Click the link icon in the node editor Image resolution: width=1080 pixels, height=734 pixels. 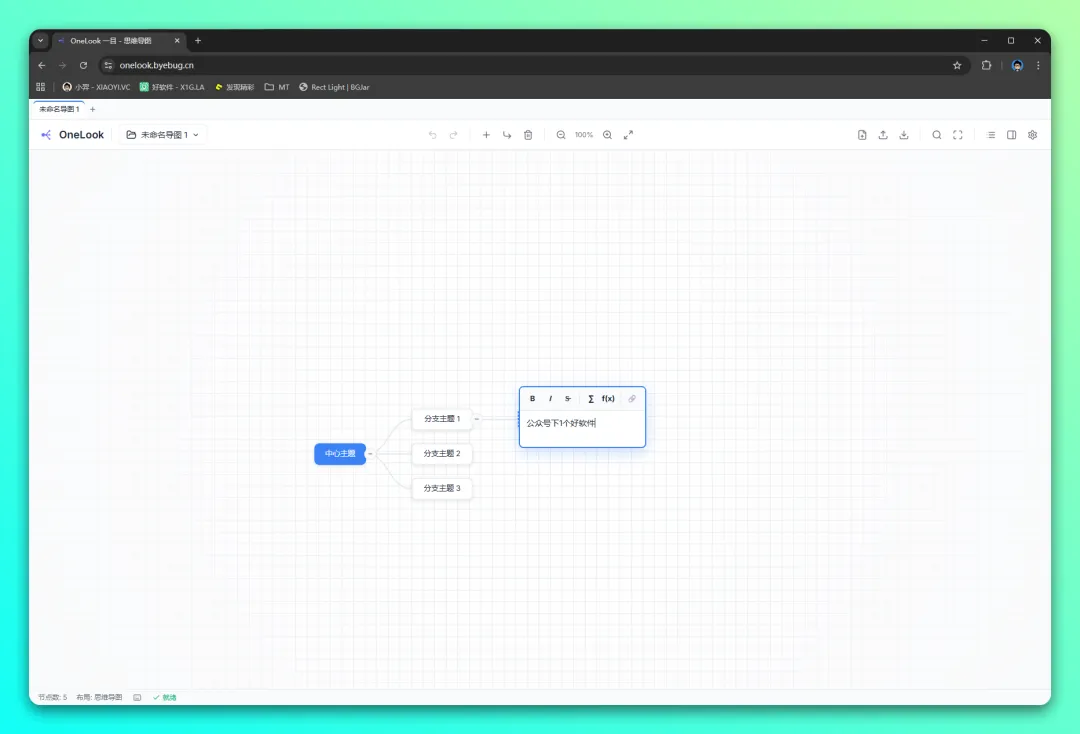tap(632, 399)
